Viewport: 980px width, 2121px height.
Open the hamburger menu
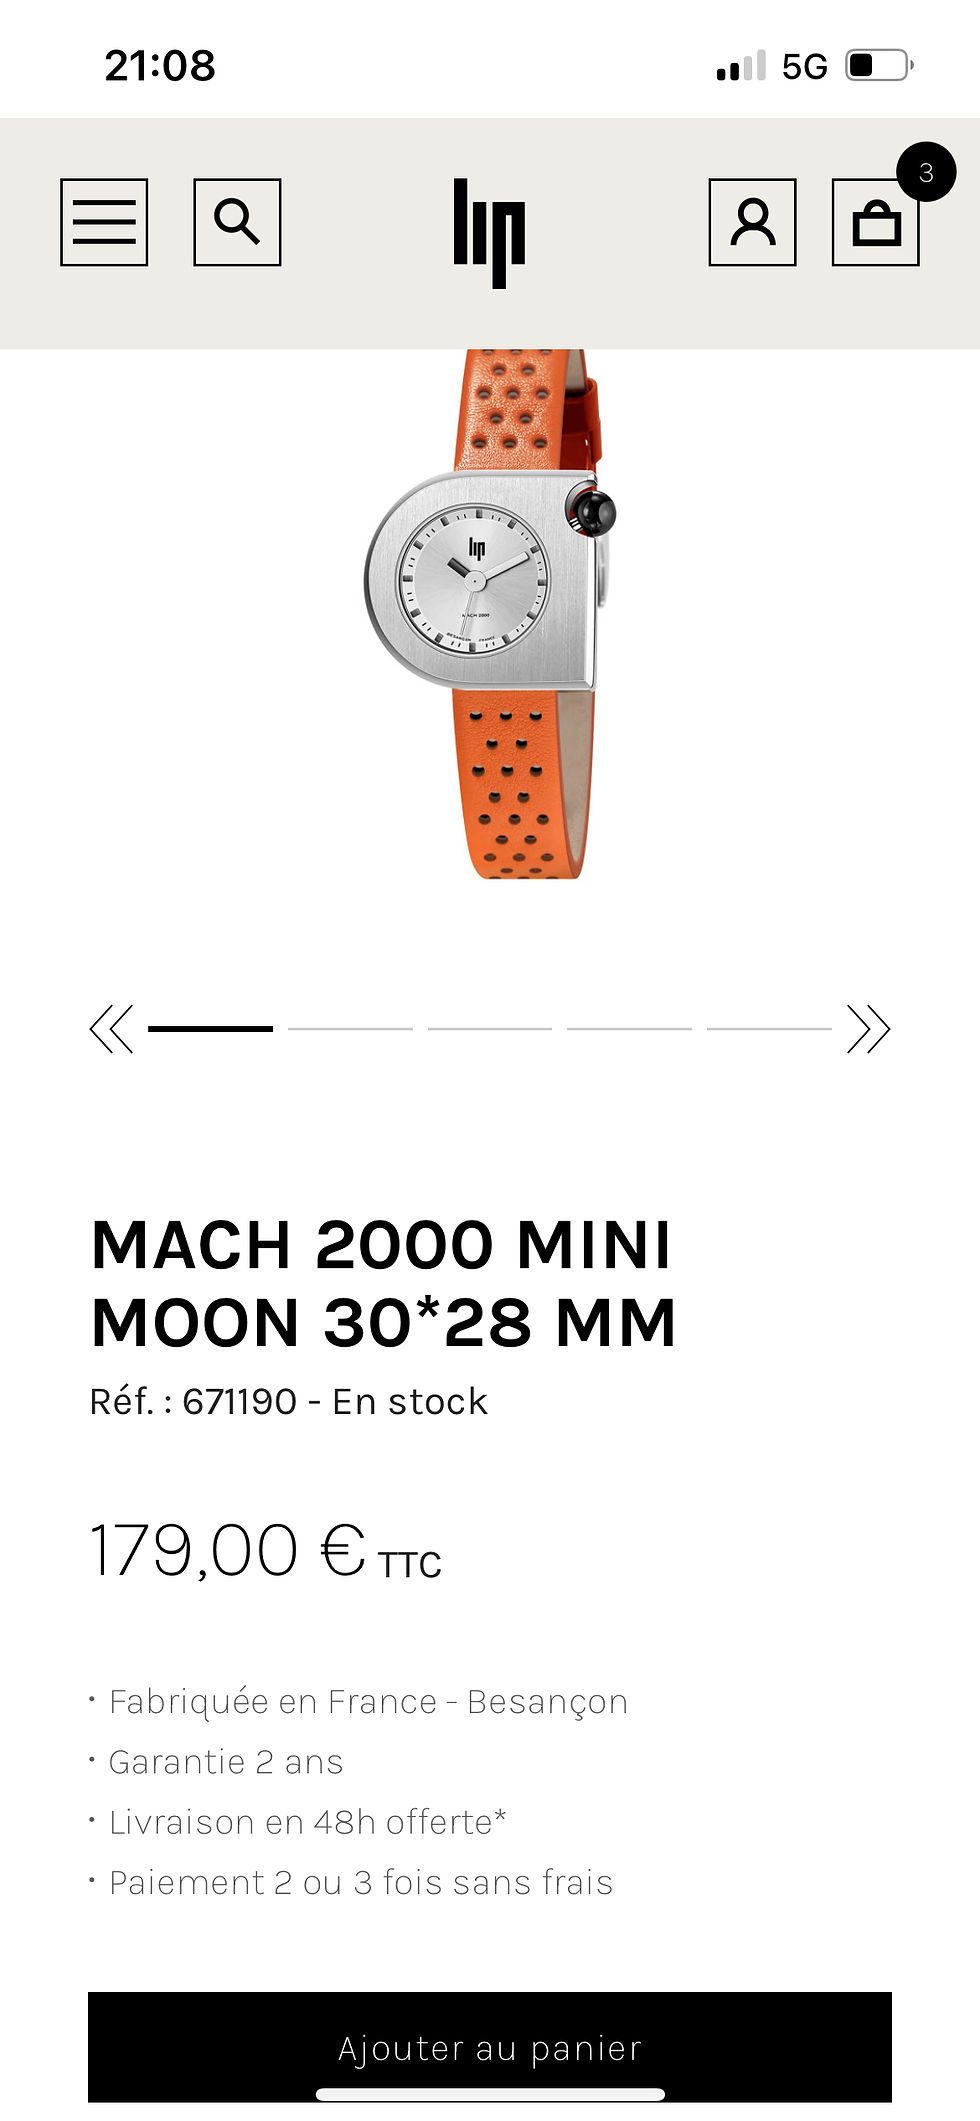point(104,222)
